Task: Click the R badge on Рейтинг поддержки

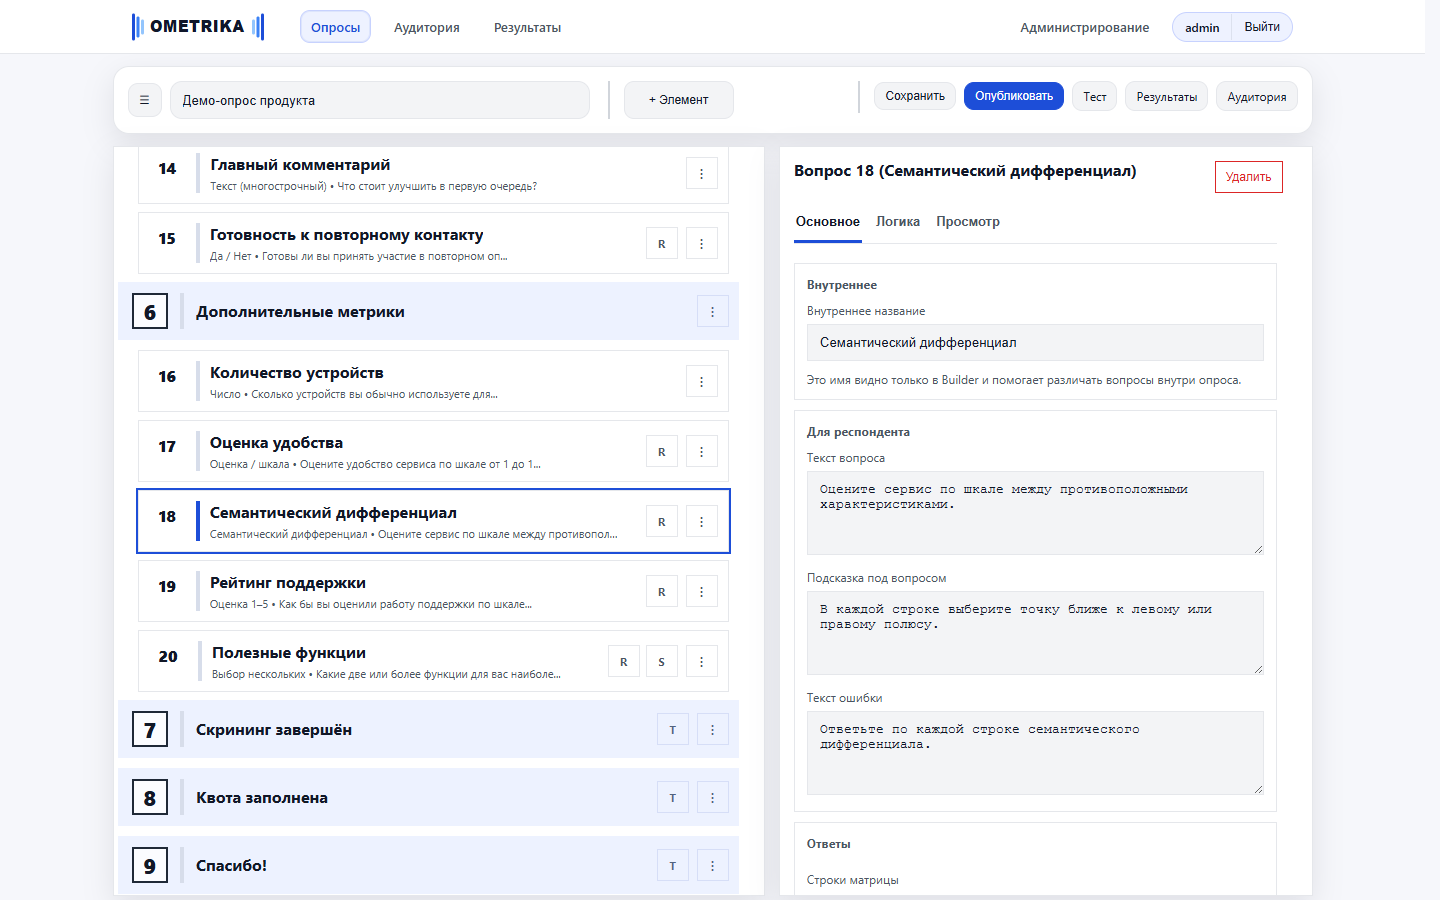Action: click(662, 592)
